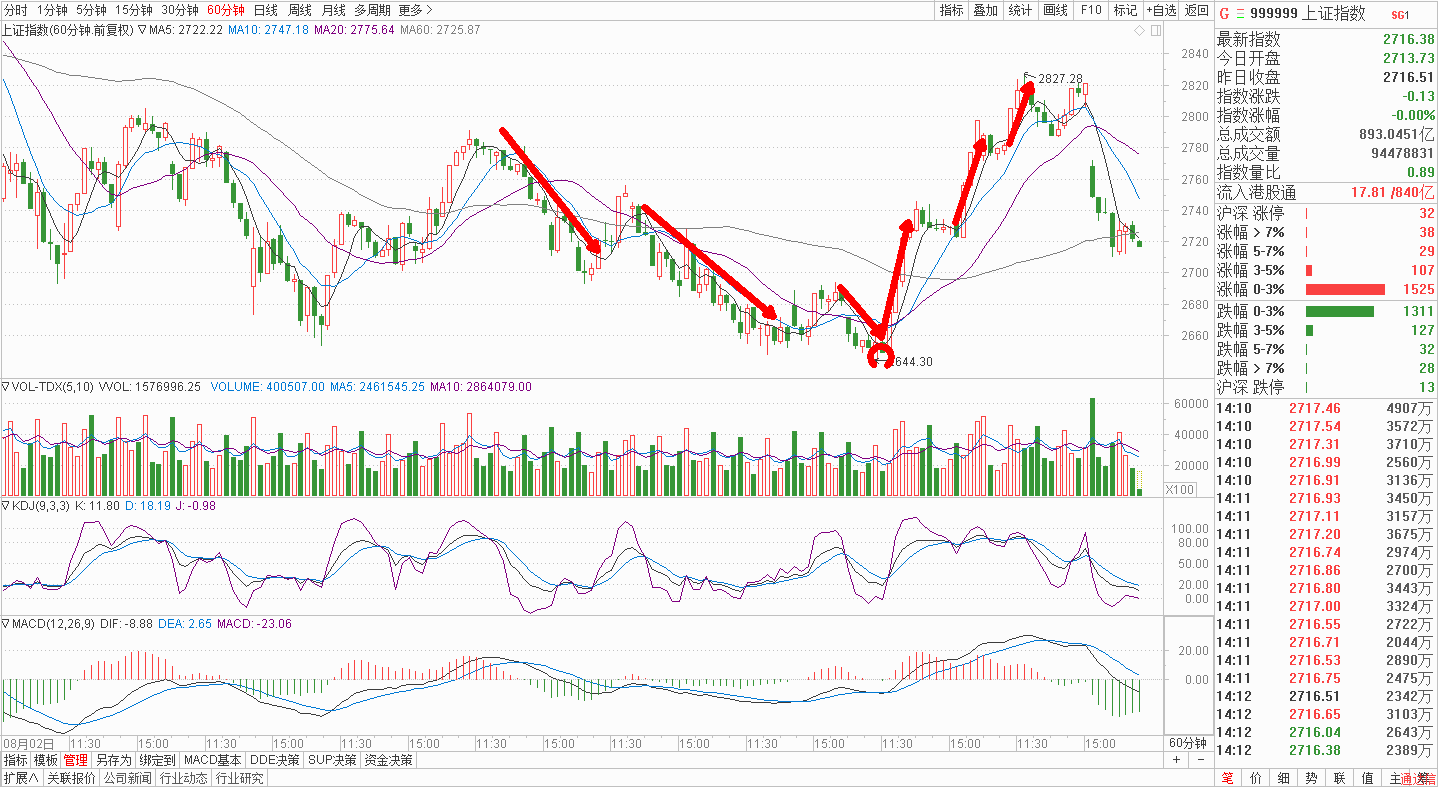Open the 公司新闻 tab
This screenshot has width=1438, height=787.
coord(127,778)
